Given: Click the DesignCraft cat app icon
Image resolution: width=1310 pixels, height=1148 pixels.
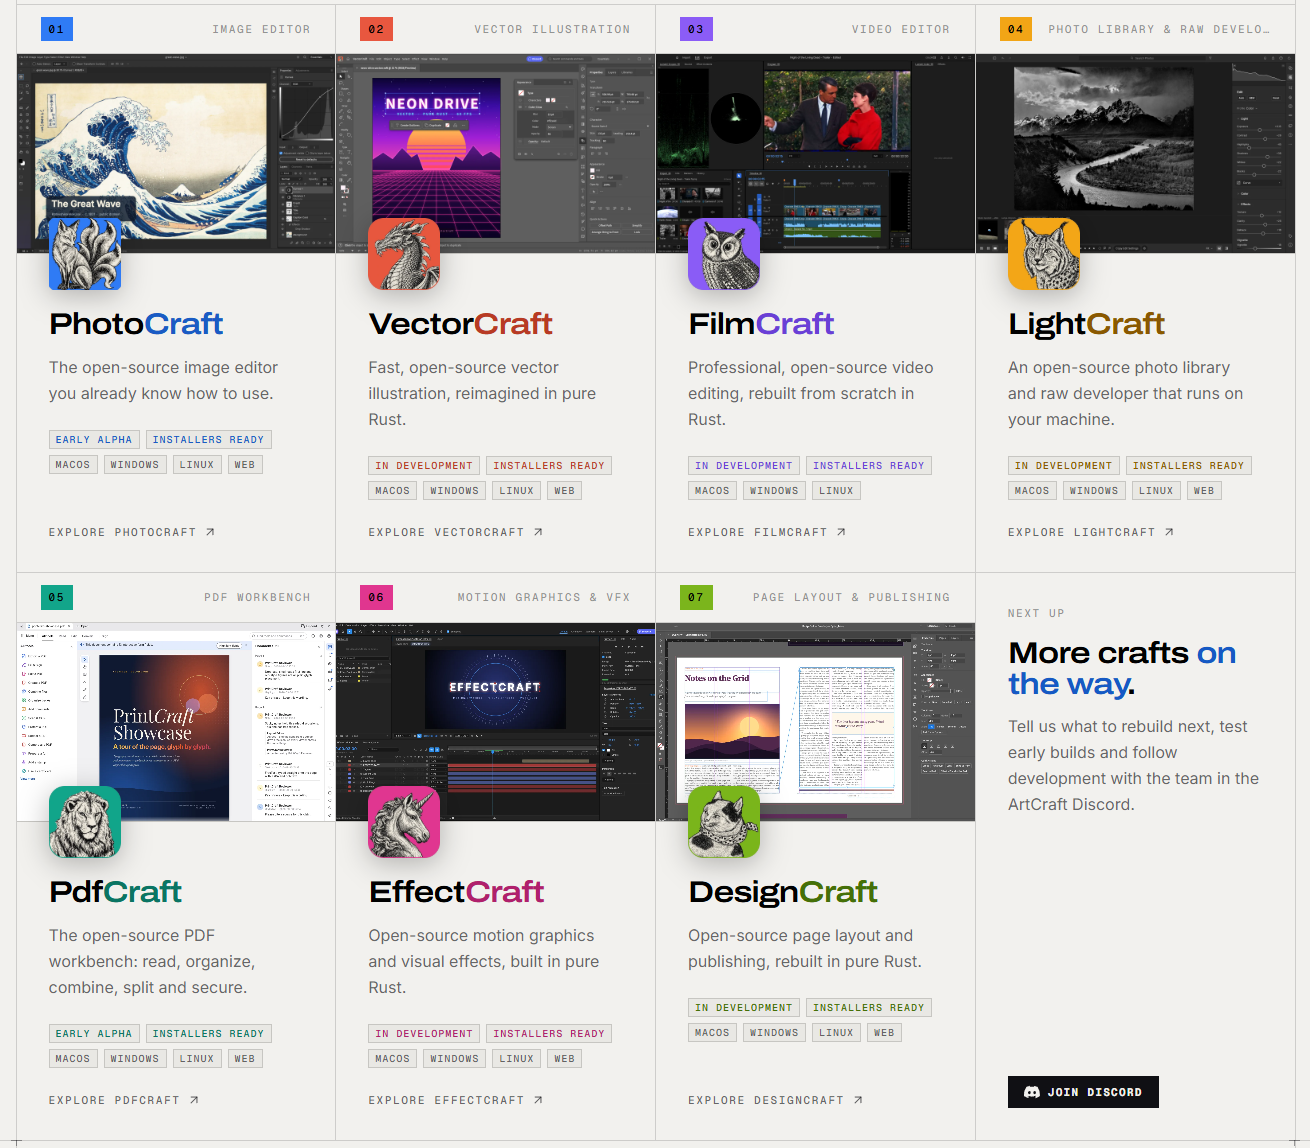Looking at the screenshot, I should point(724,822).
